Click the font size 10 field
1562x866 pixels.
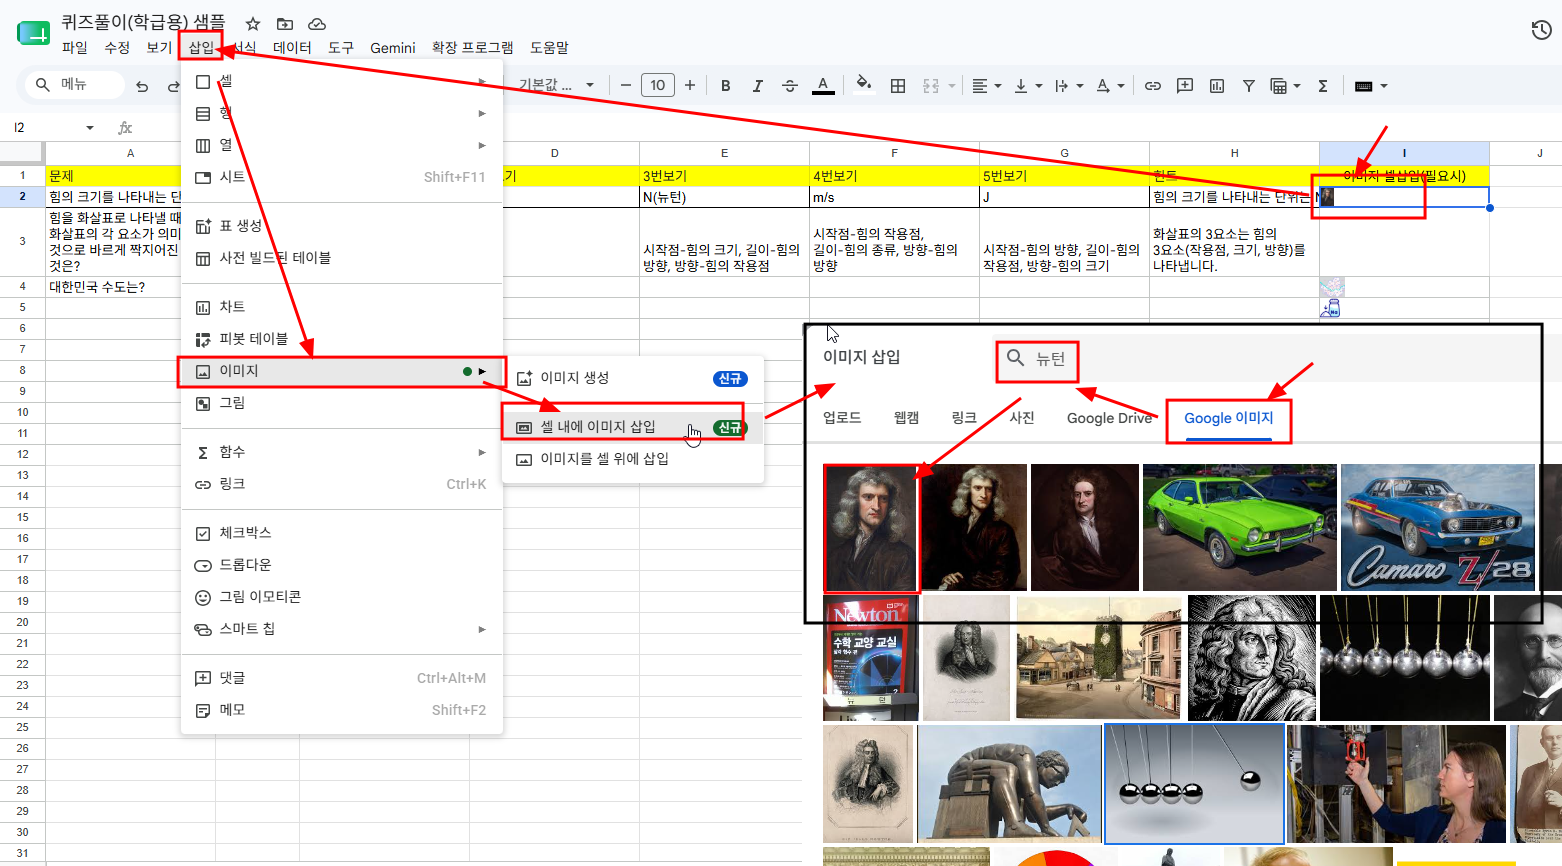coord(658,86)
